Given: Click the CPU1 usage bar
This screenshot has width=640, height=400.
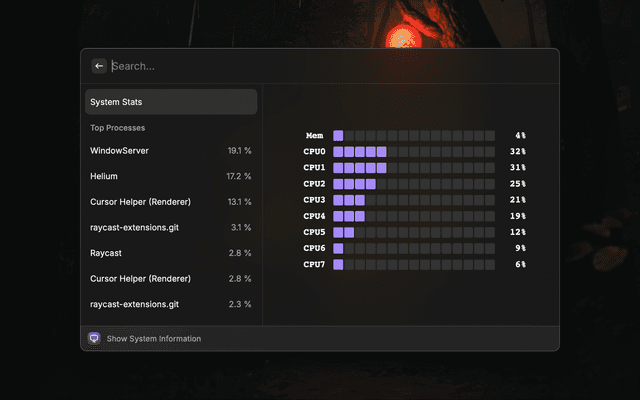Looking at the screenshot, I should tap(413, 168).
